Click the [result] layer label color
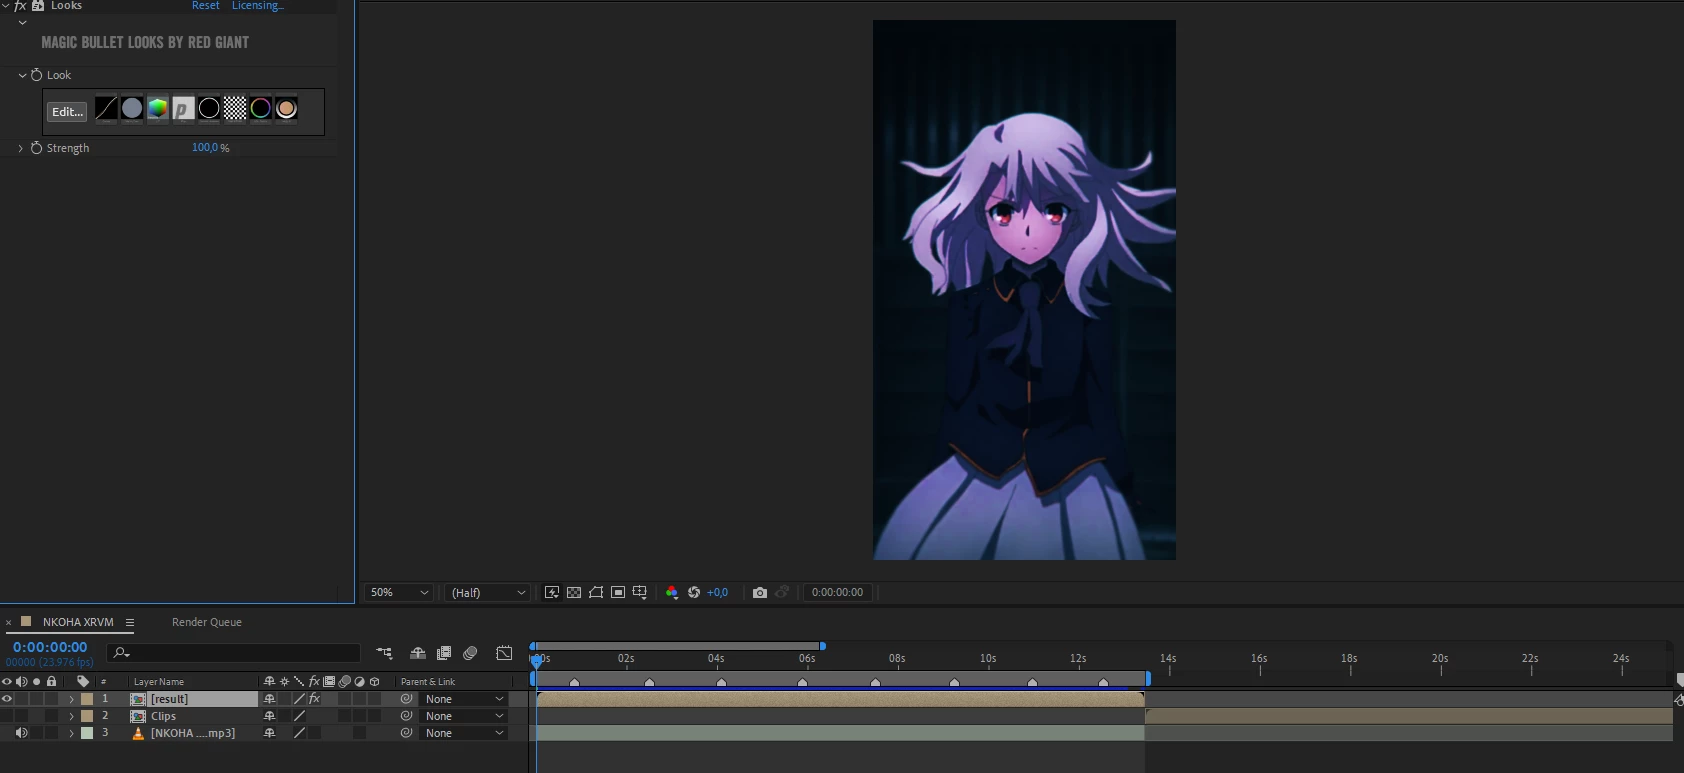Screen dimensions: 1684x773 click(87, 699)
